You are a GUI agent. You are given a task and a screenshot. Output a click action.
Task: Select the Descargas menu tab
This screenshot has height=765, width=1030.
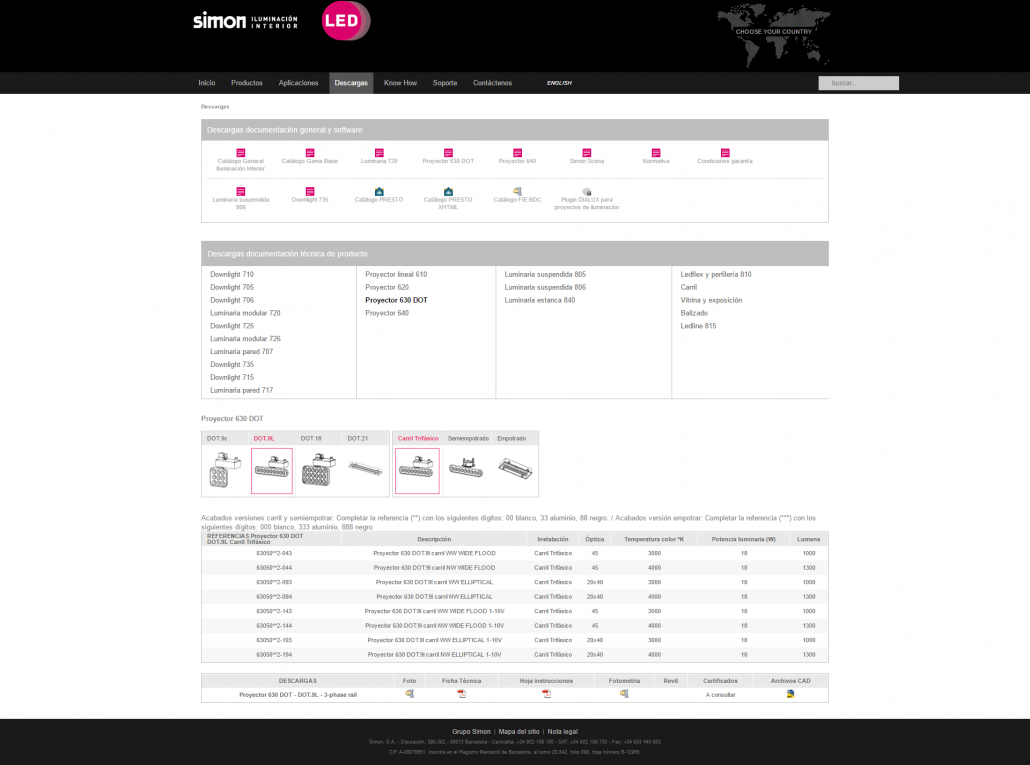(x=351, y=83)
